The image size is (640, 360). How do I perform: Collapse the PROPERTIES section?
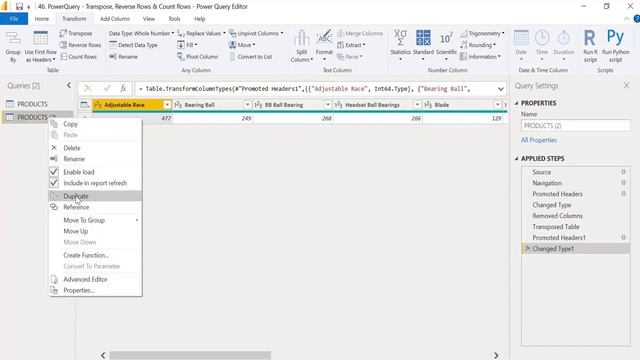(x=516, y=103)
